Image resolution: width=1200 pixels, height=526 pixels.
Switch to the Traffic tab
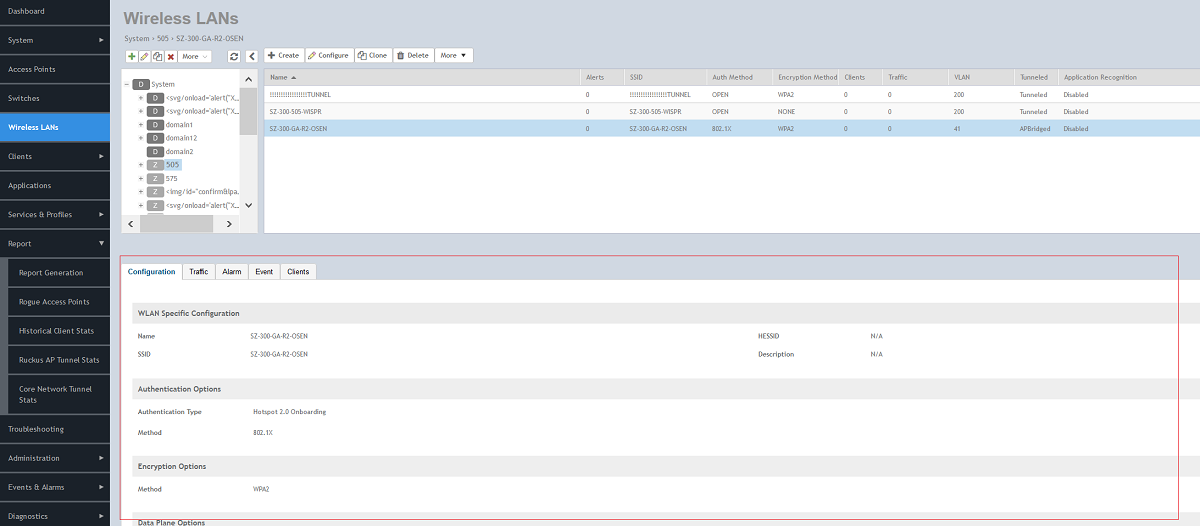click(x=199, y=272)
